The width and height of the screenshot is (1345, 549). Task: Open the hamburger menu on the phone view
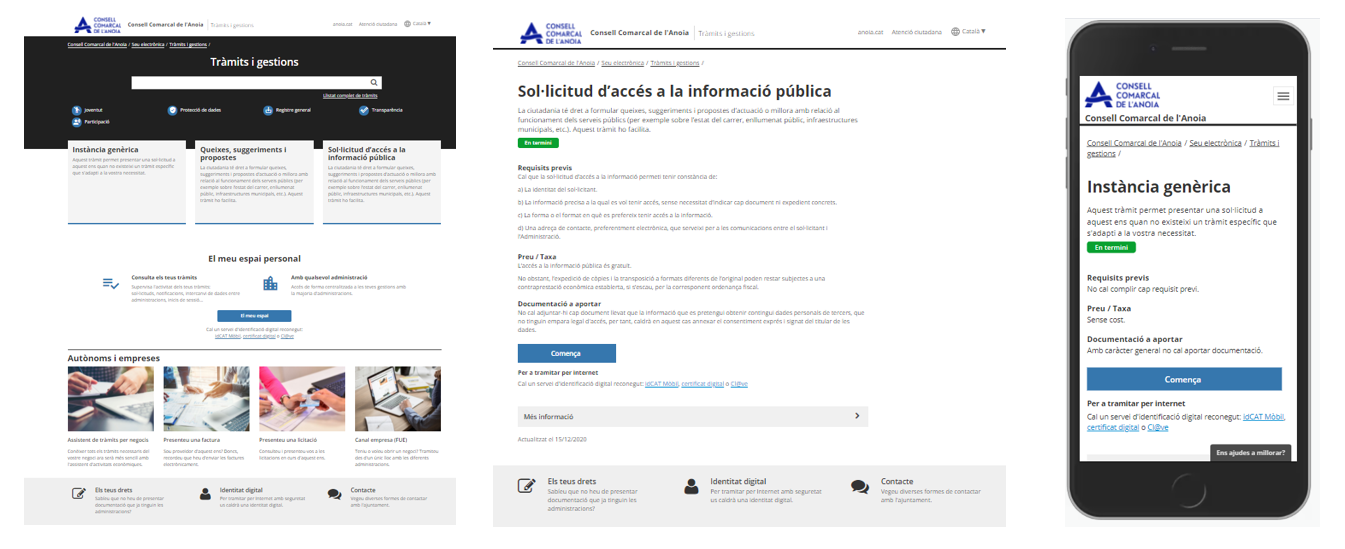(x=1283, y=96)
